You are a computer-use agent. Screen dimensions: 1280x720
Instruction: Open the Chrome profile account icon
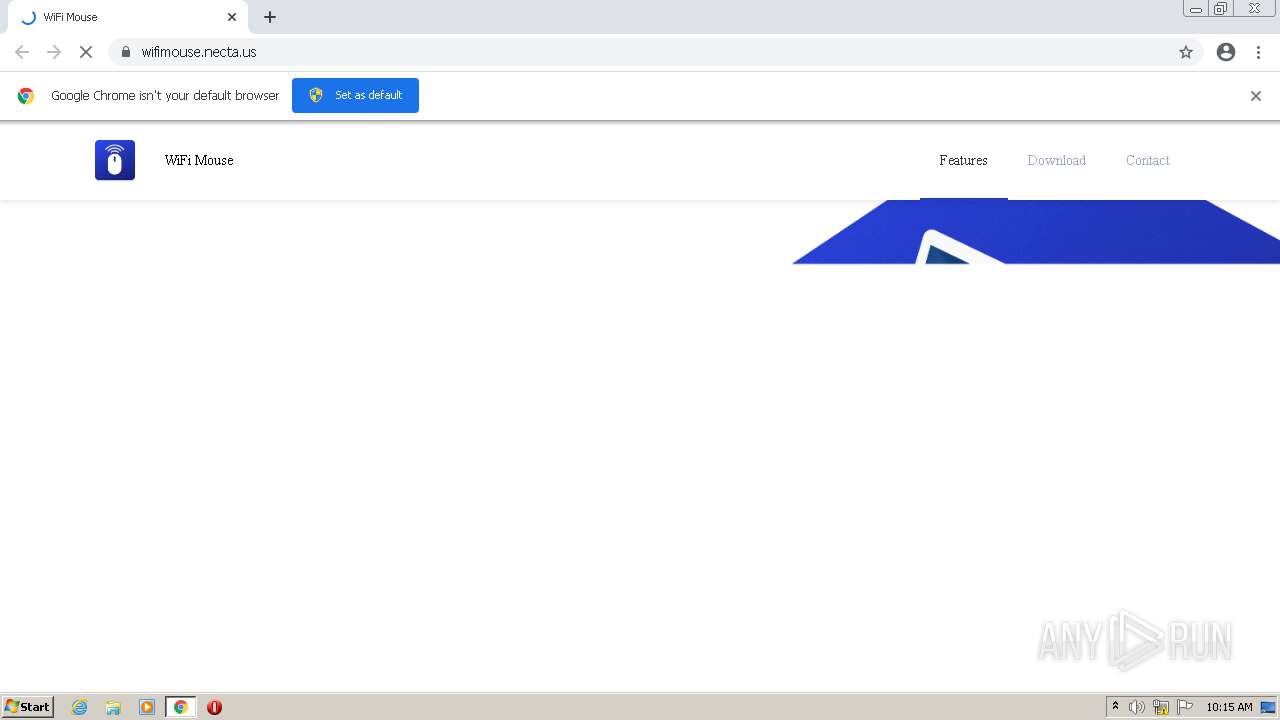[1226, 52]
